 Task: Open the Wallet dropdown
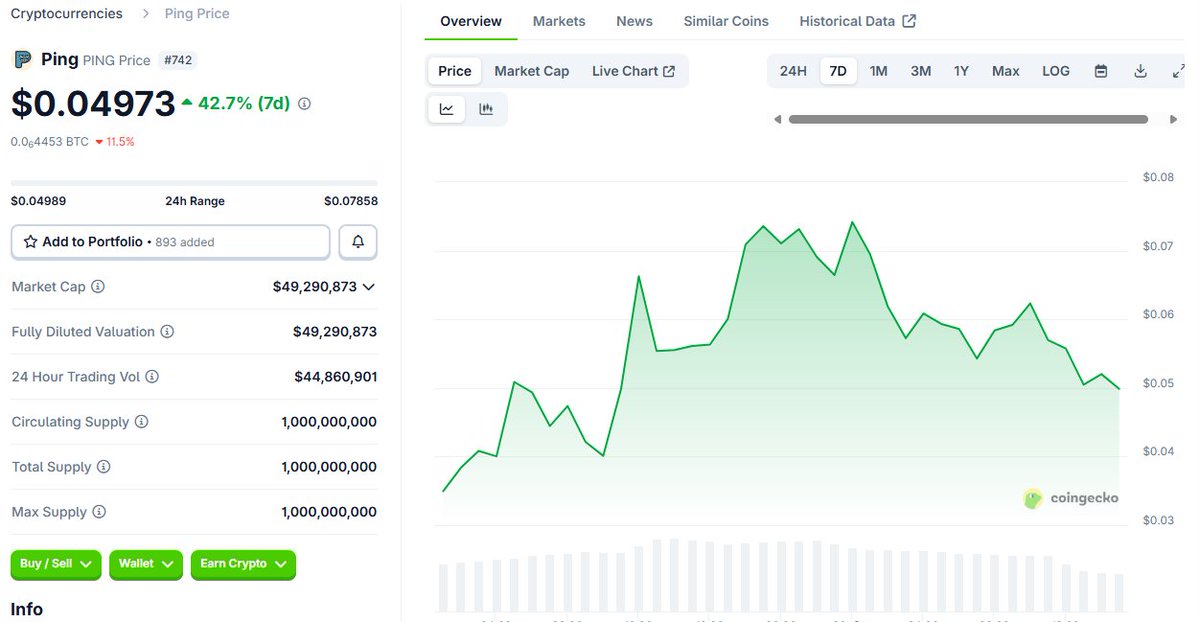[x=146, y=564]
